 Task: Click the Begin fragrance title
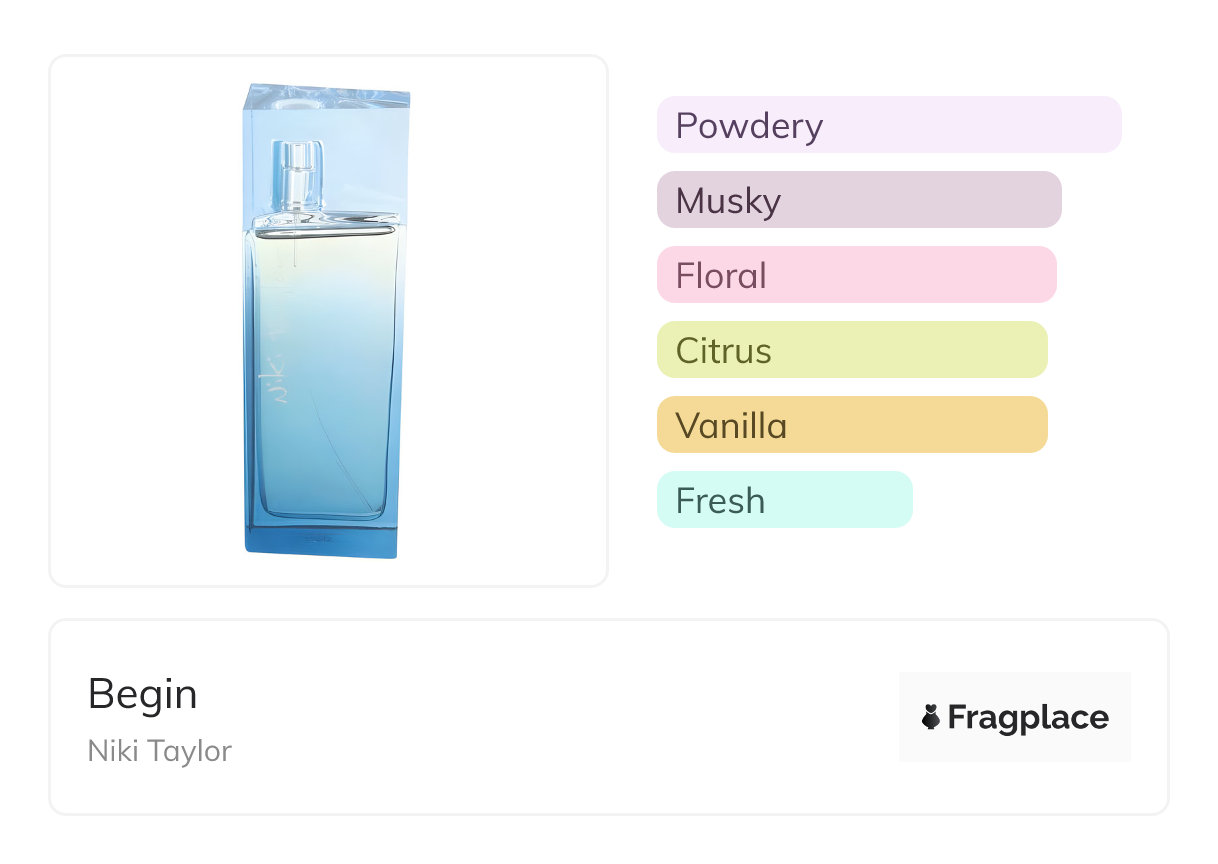click(143, 694)
